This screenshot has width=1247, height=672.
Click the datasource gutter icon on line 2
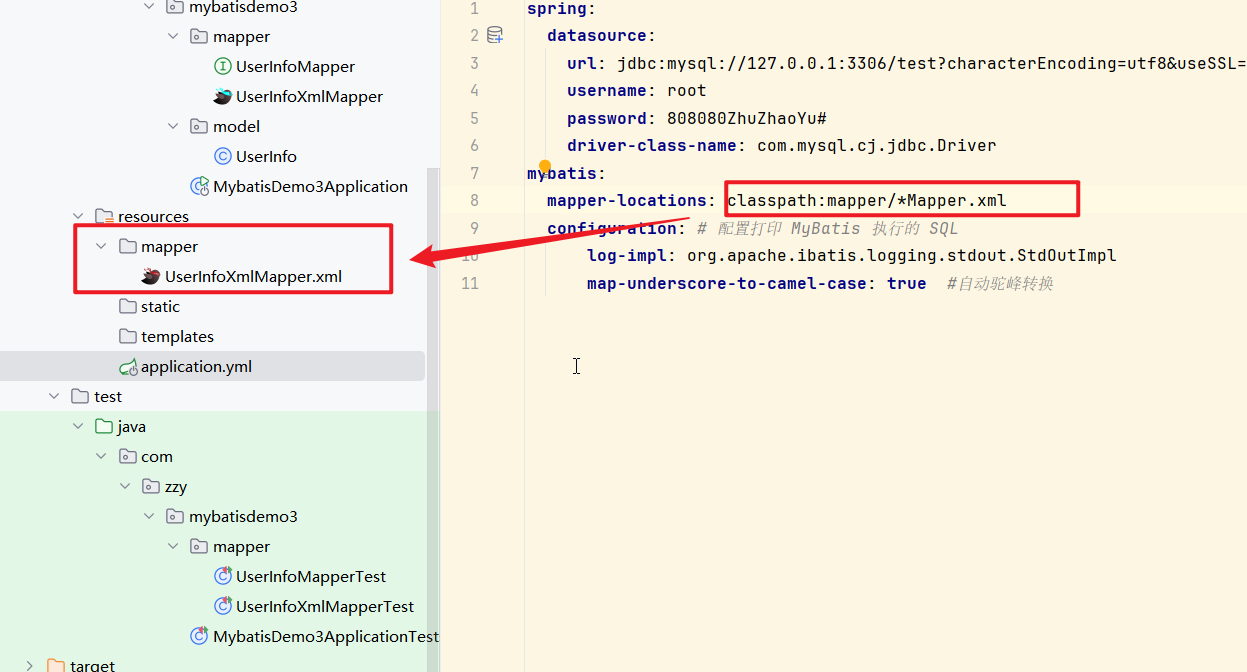(x=495, y=36)
